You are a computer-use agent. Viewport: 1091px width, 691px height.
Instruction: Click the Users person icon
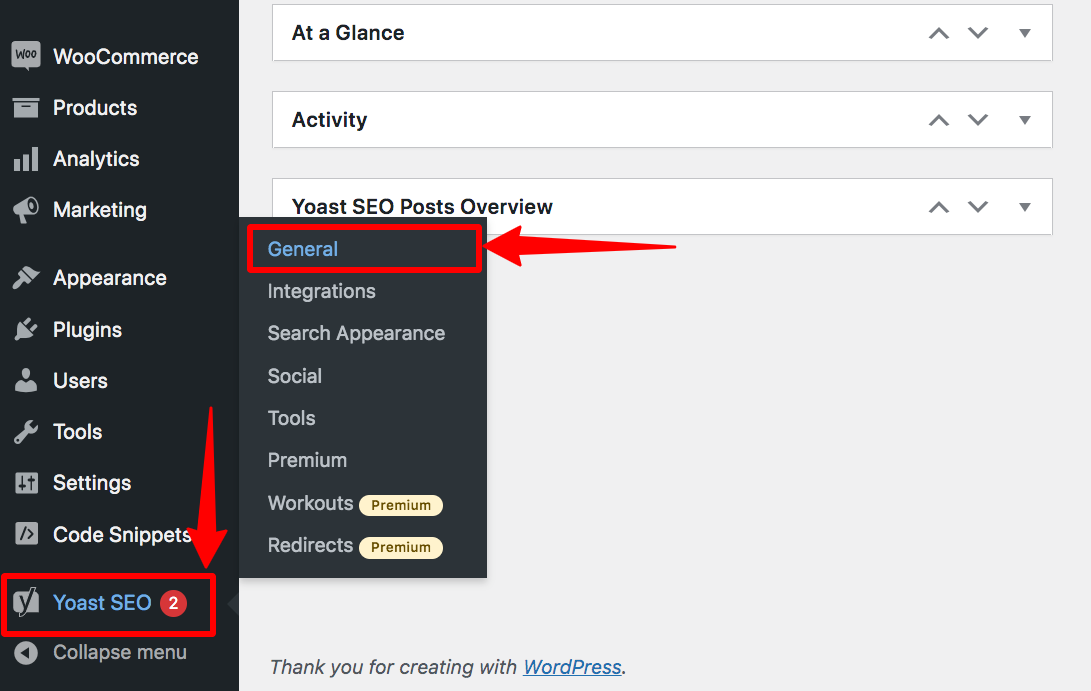pos(26,381)
